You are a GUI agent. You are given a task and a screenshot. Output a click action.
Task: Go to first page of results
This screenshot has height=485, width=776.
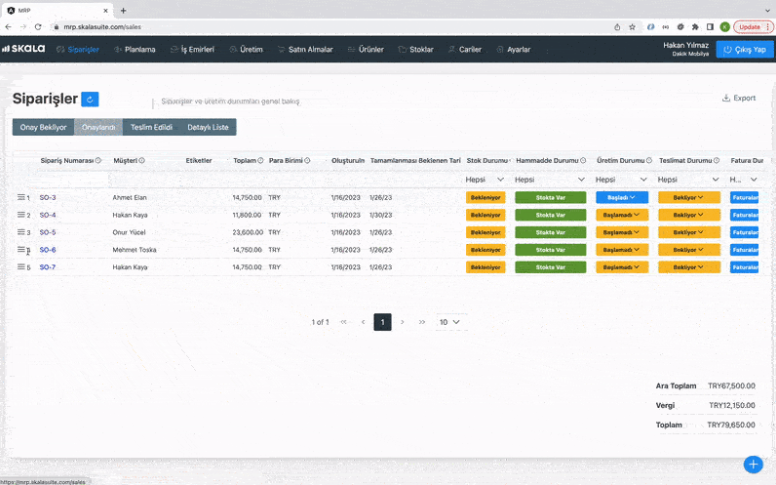(x=343, y=322)
